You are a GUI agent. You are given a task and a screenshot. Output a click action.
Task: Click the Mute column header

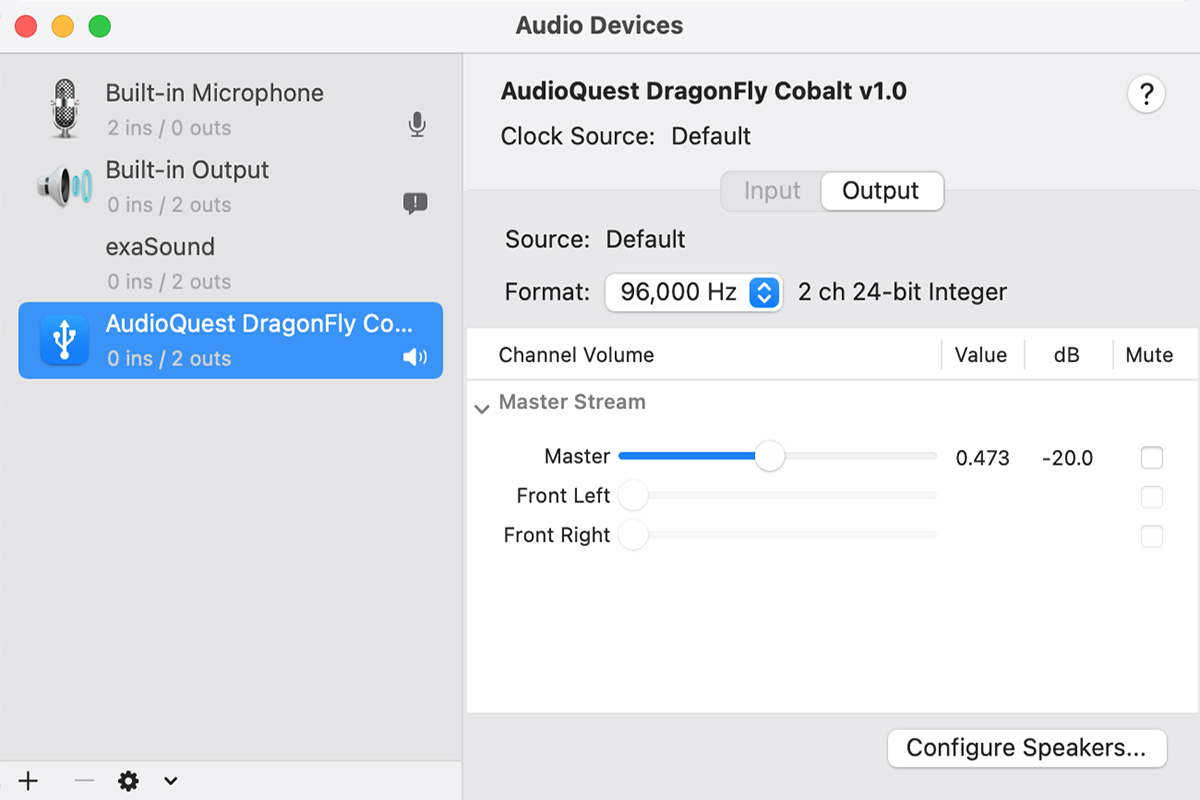coord(1149,355)
